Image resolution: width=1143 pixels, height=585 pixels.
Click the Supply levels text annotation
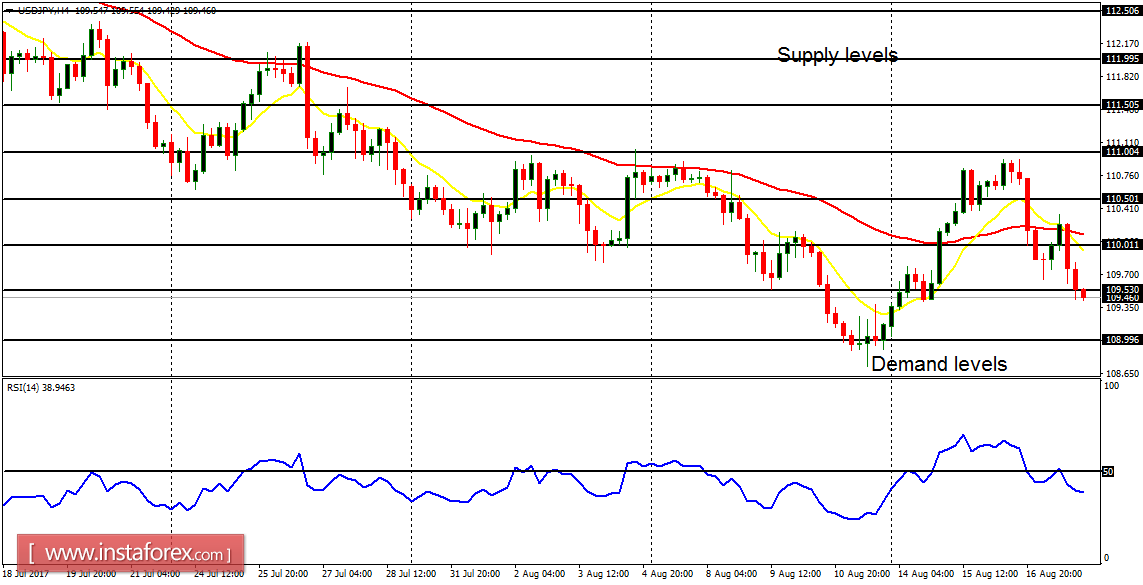pos(838,55)
